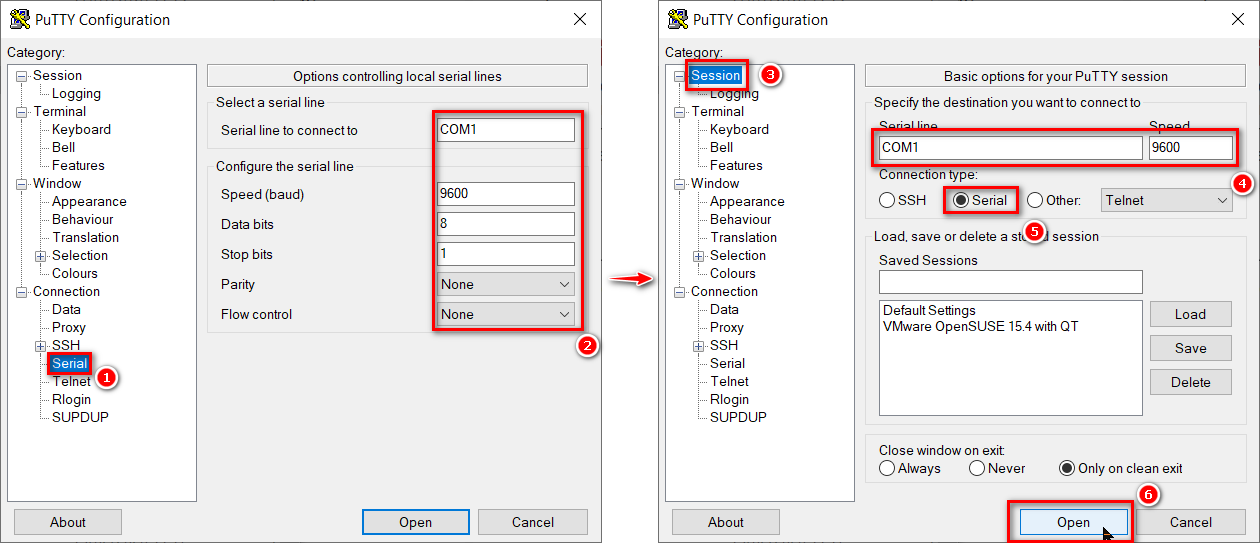Expand Selection node in left window tree
1260x543 pixels.
pos(41,256)
